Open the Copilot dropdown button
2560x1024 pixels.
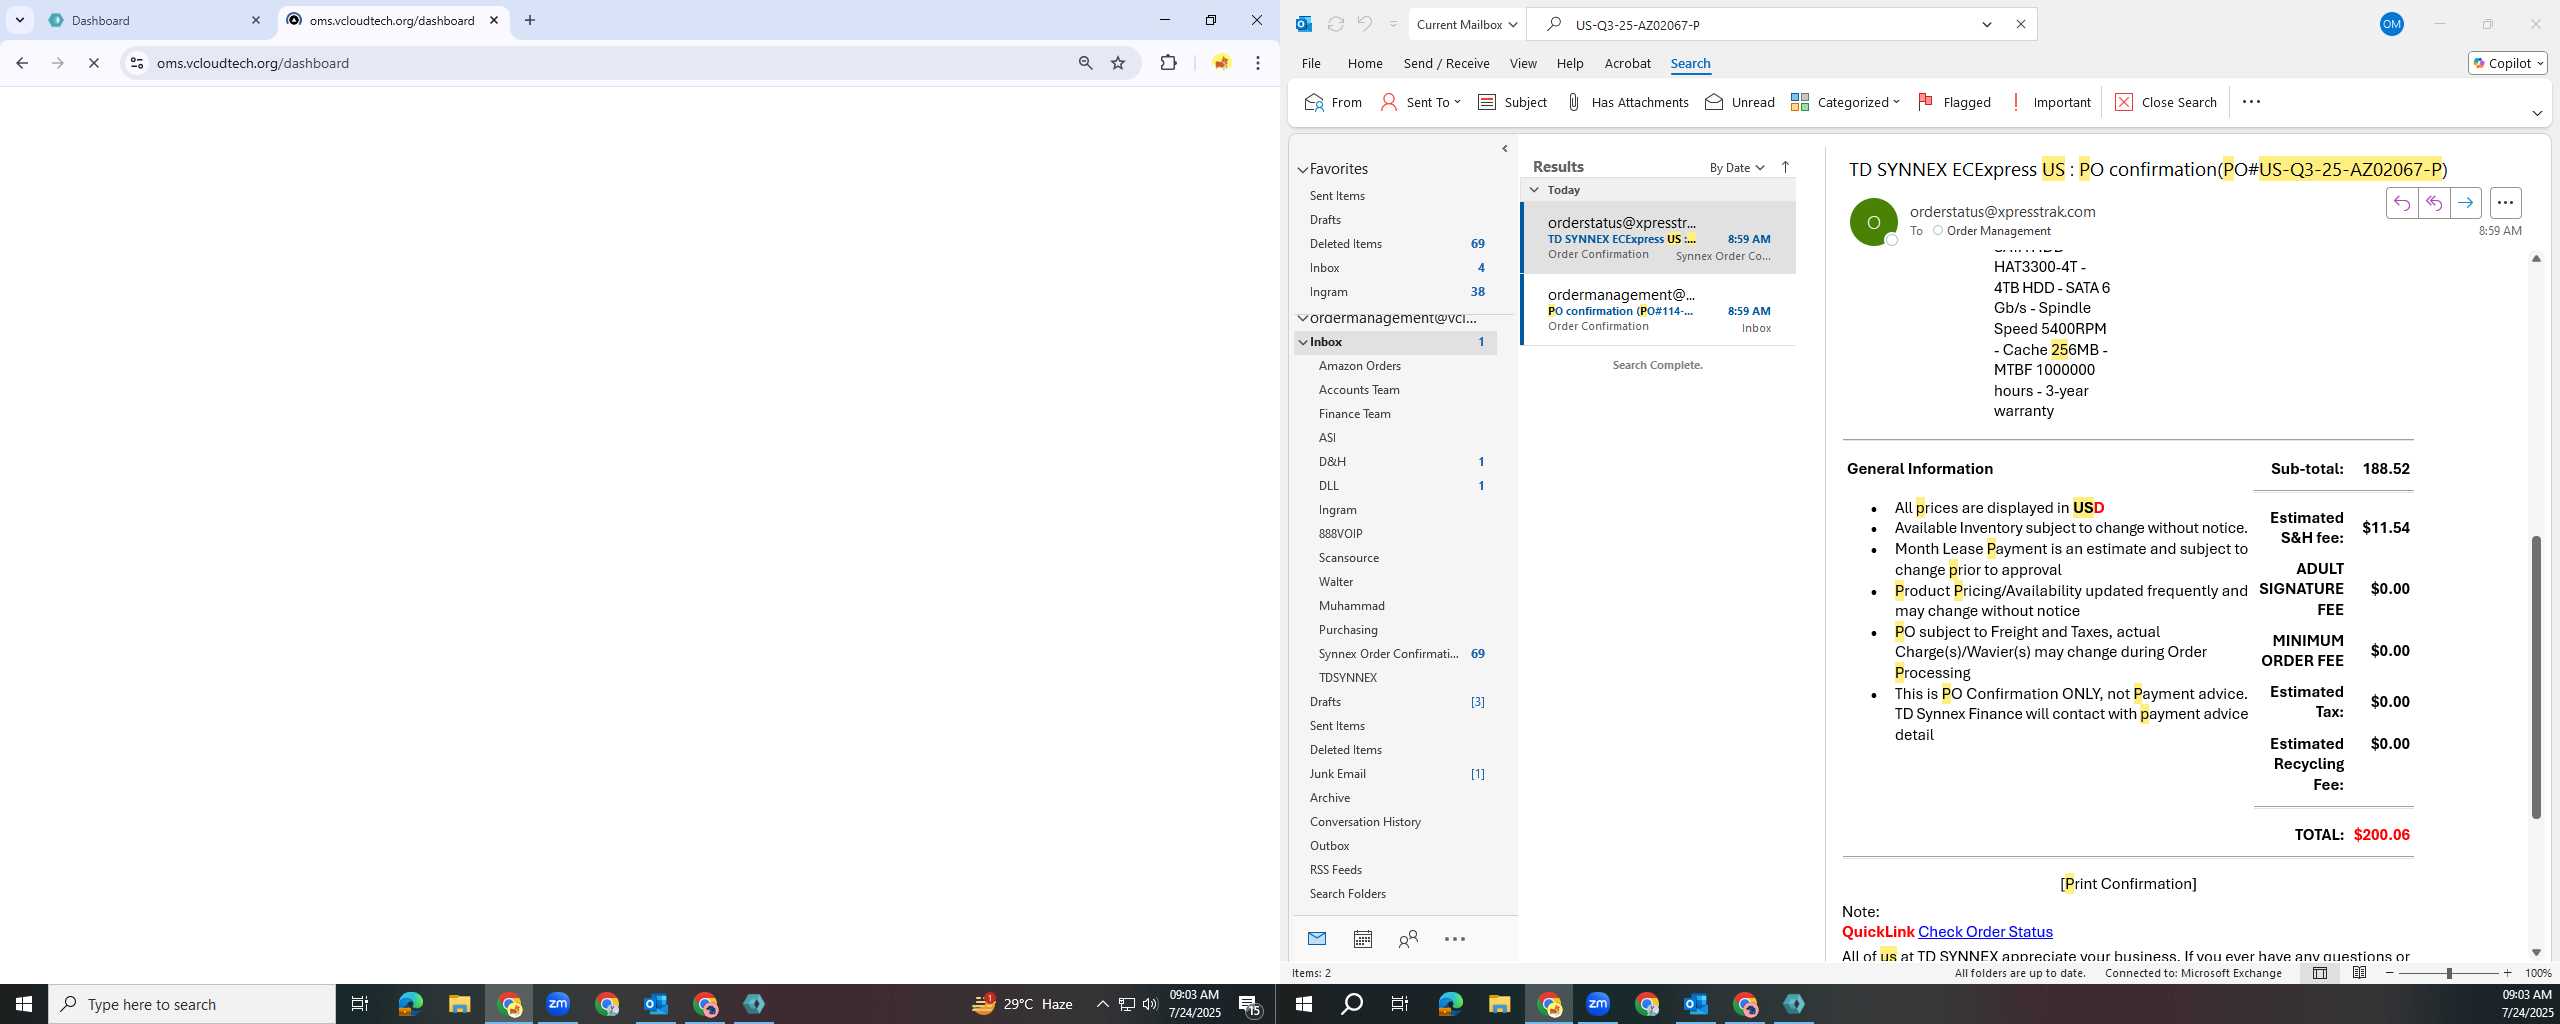(2508, 63)
